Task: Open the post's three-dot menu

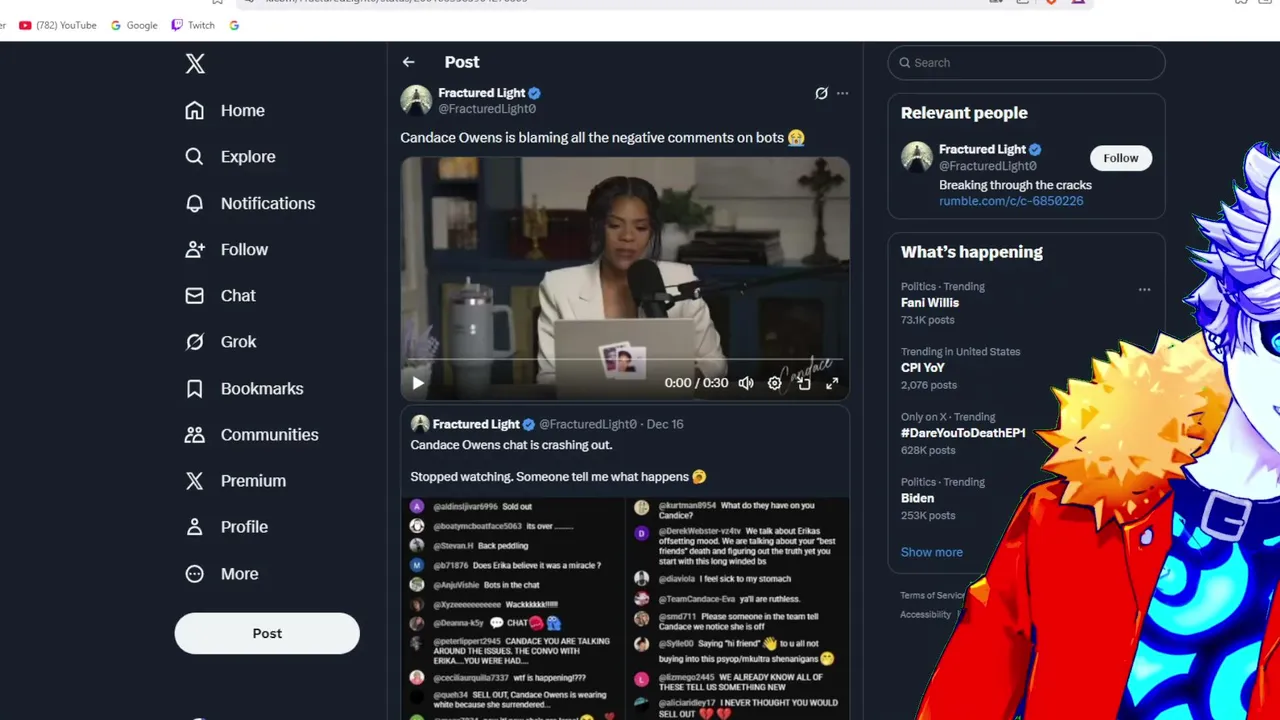Action: pyautogui.click(x=843, y=93)
